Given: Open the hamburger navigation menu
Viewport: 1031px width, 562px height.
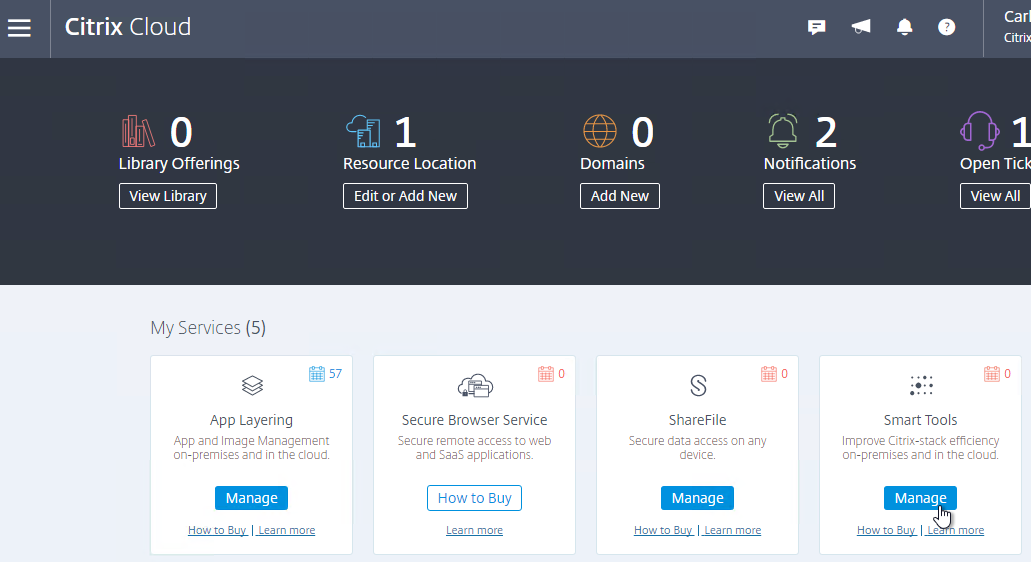Looking at the screenshot, I should (x=19, y=28).
